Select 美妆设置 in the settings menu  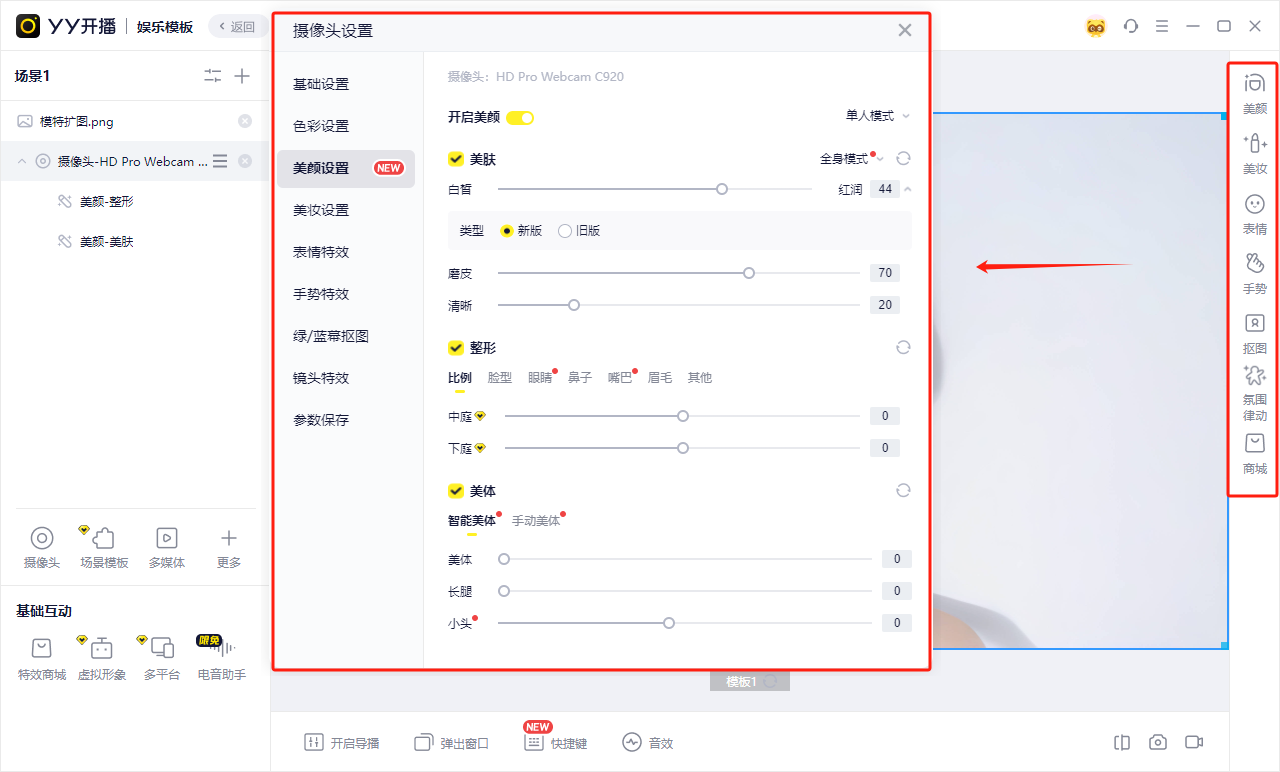click(321, 210)
